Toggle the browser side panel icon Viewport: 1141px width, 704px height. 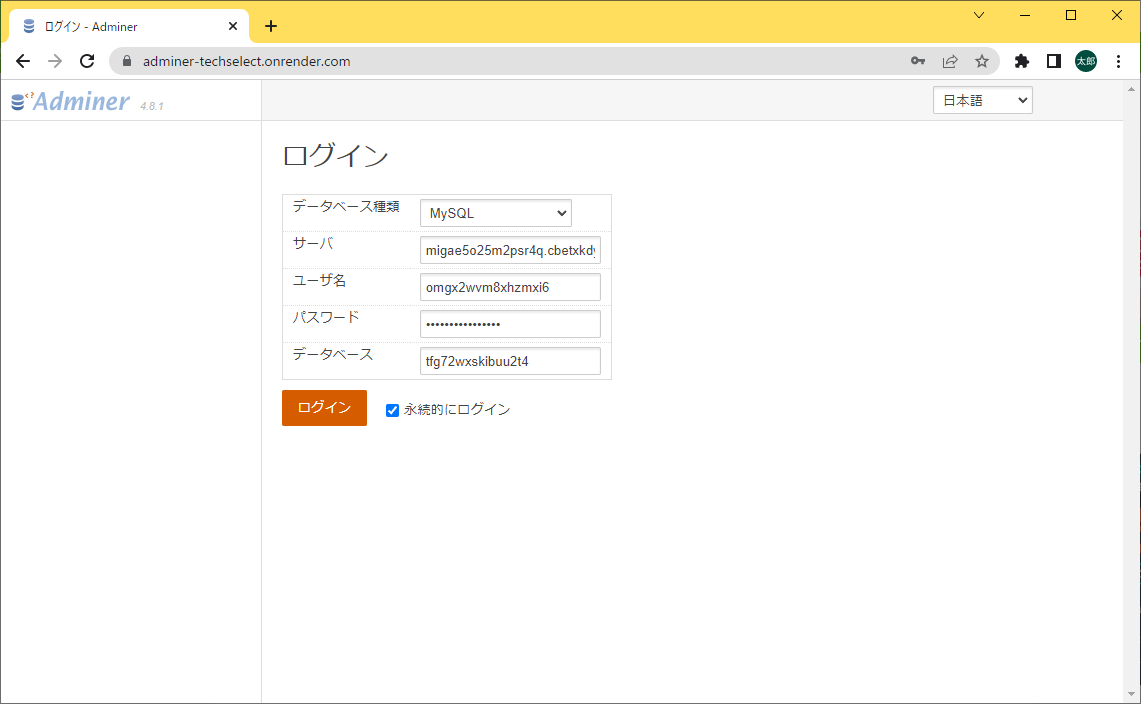coord(1054,61)
